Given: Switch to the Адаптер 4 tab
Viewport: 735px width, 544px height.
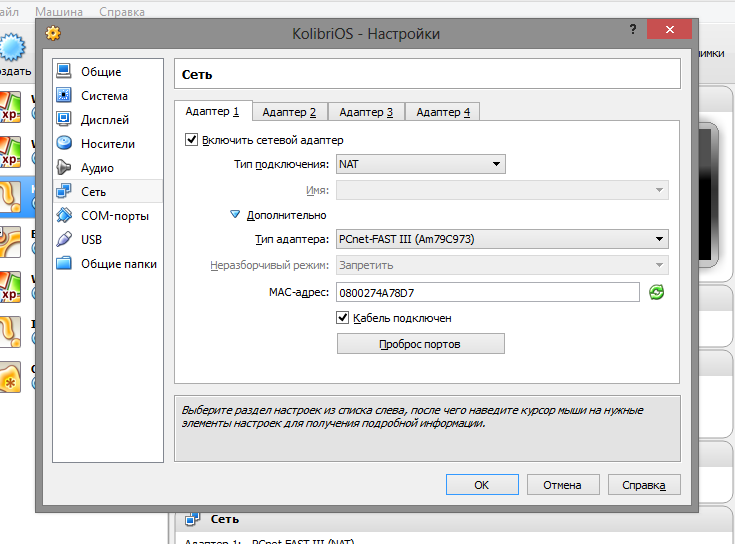Looking at the screenshot, I should tap(443, 112).
